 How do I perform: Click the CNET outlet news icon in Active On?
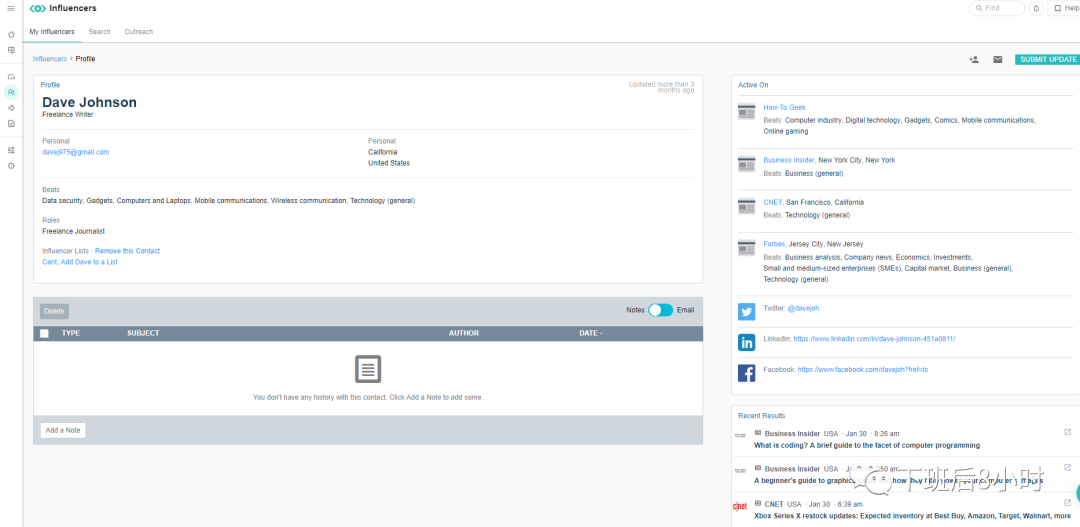click(747, 206)
